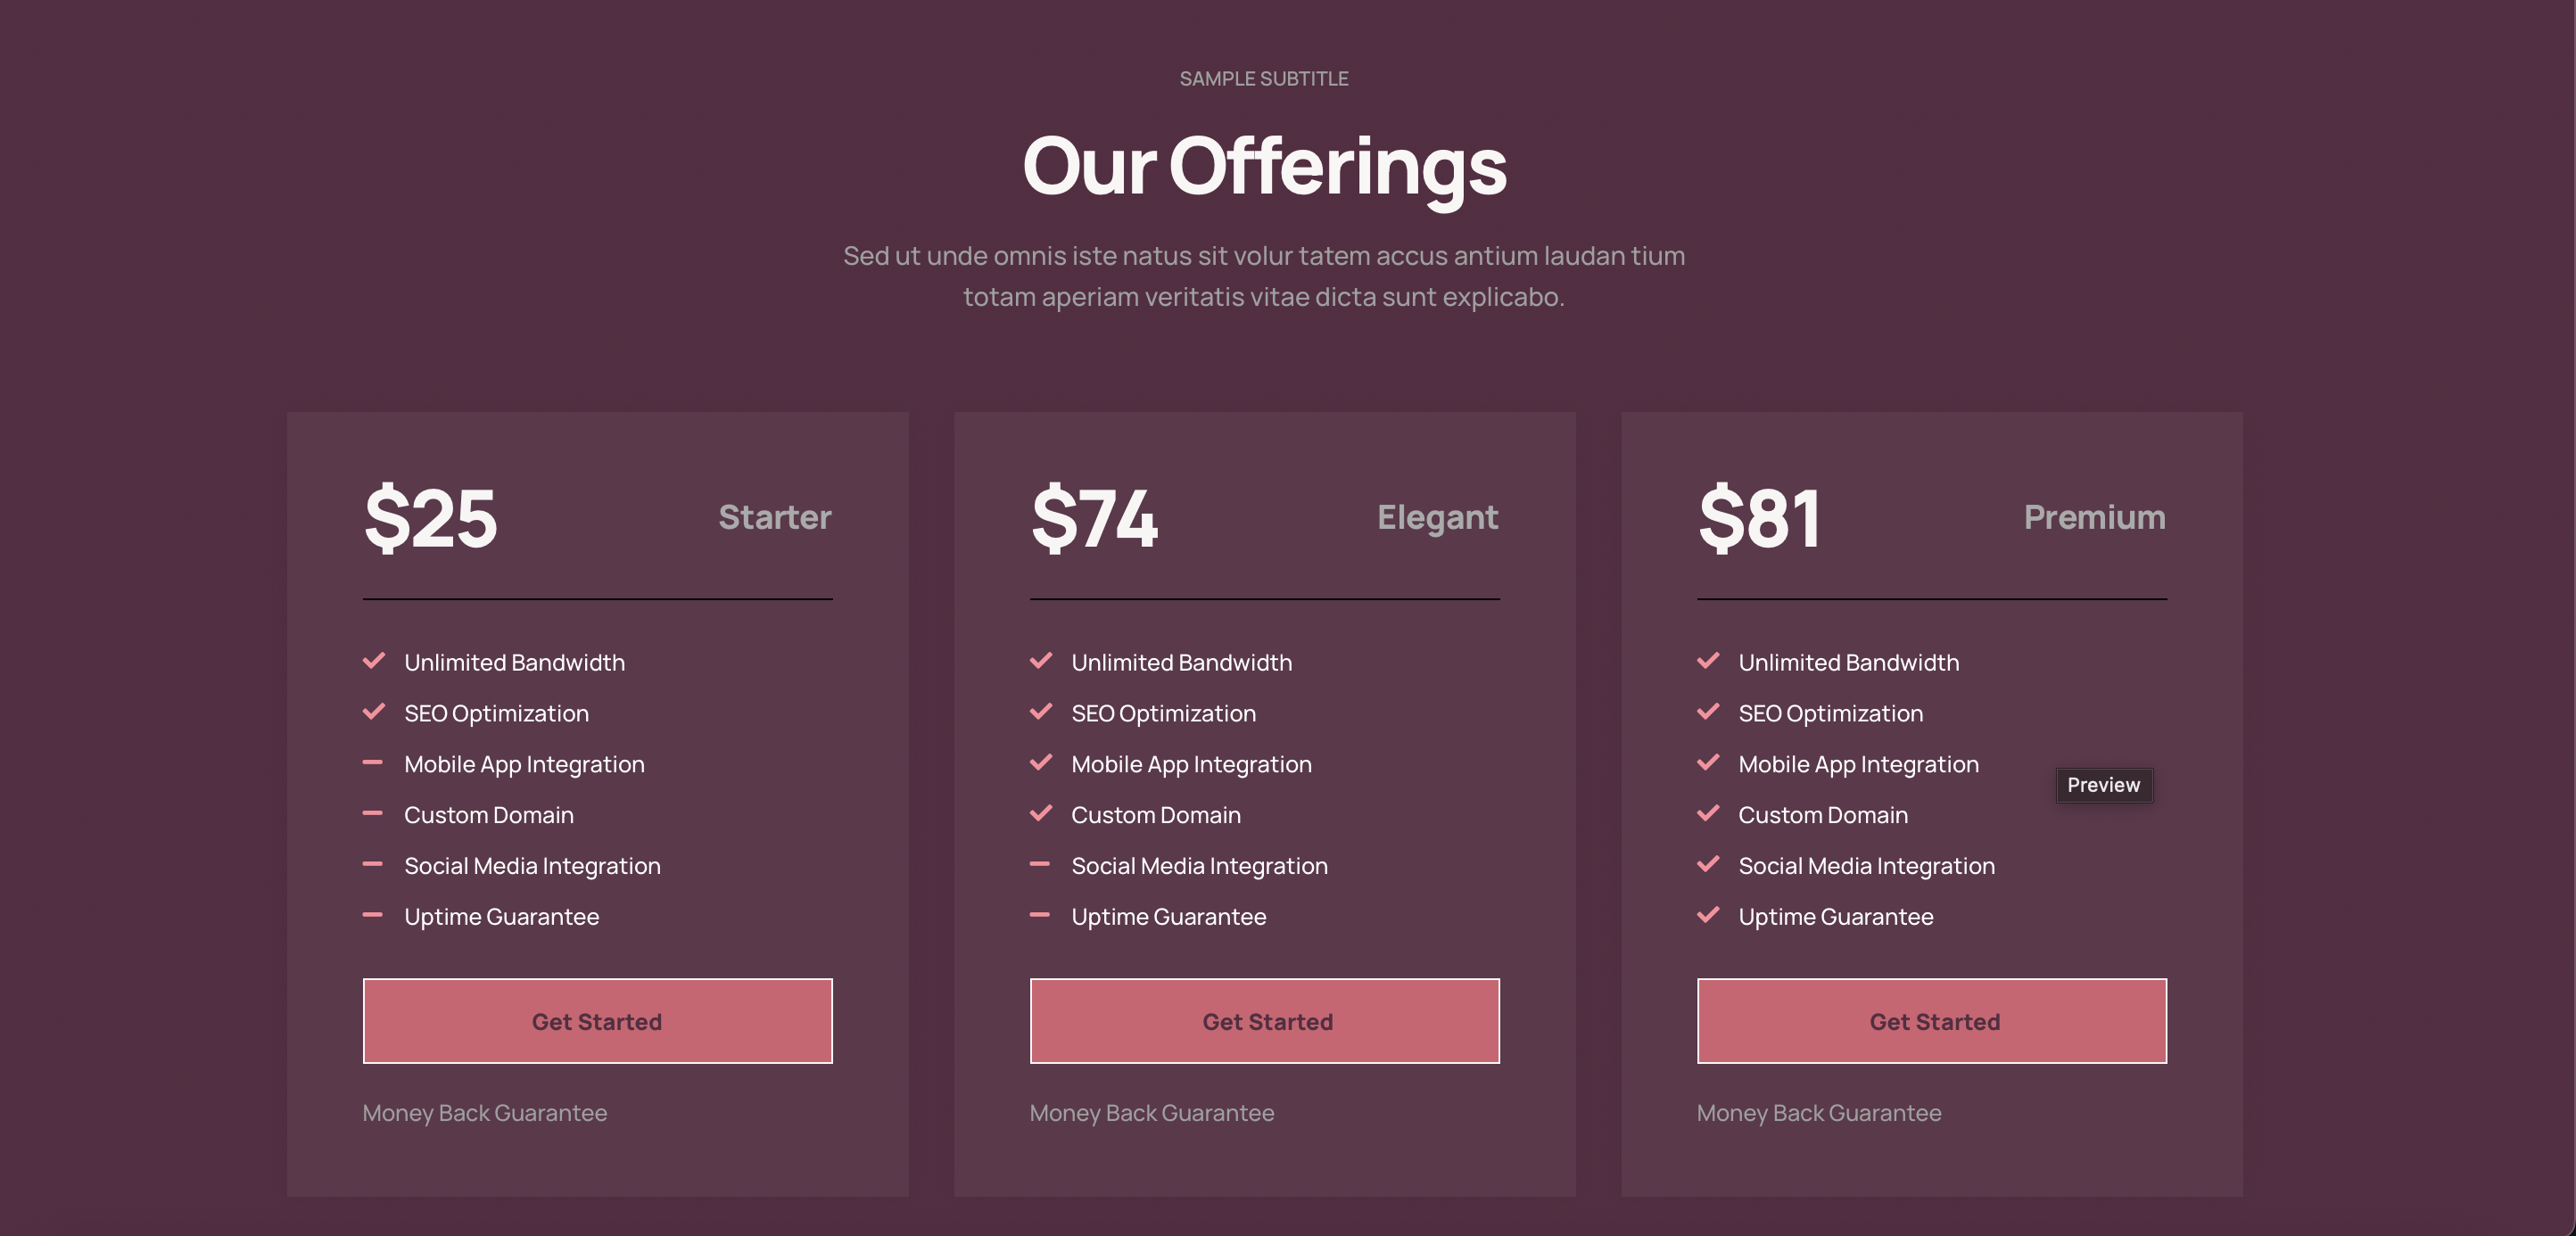Toggle the Uptime Guarantee dash in Elegant plan
2576x1236 pixels.
[1042, 915]
